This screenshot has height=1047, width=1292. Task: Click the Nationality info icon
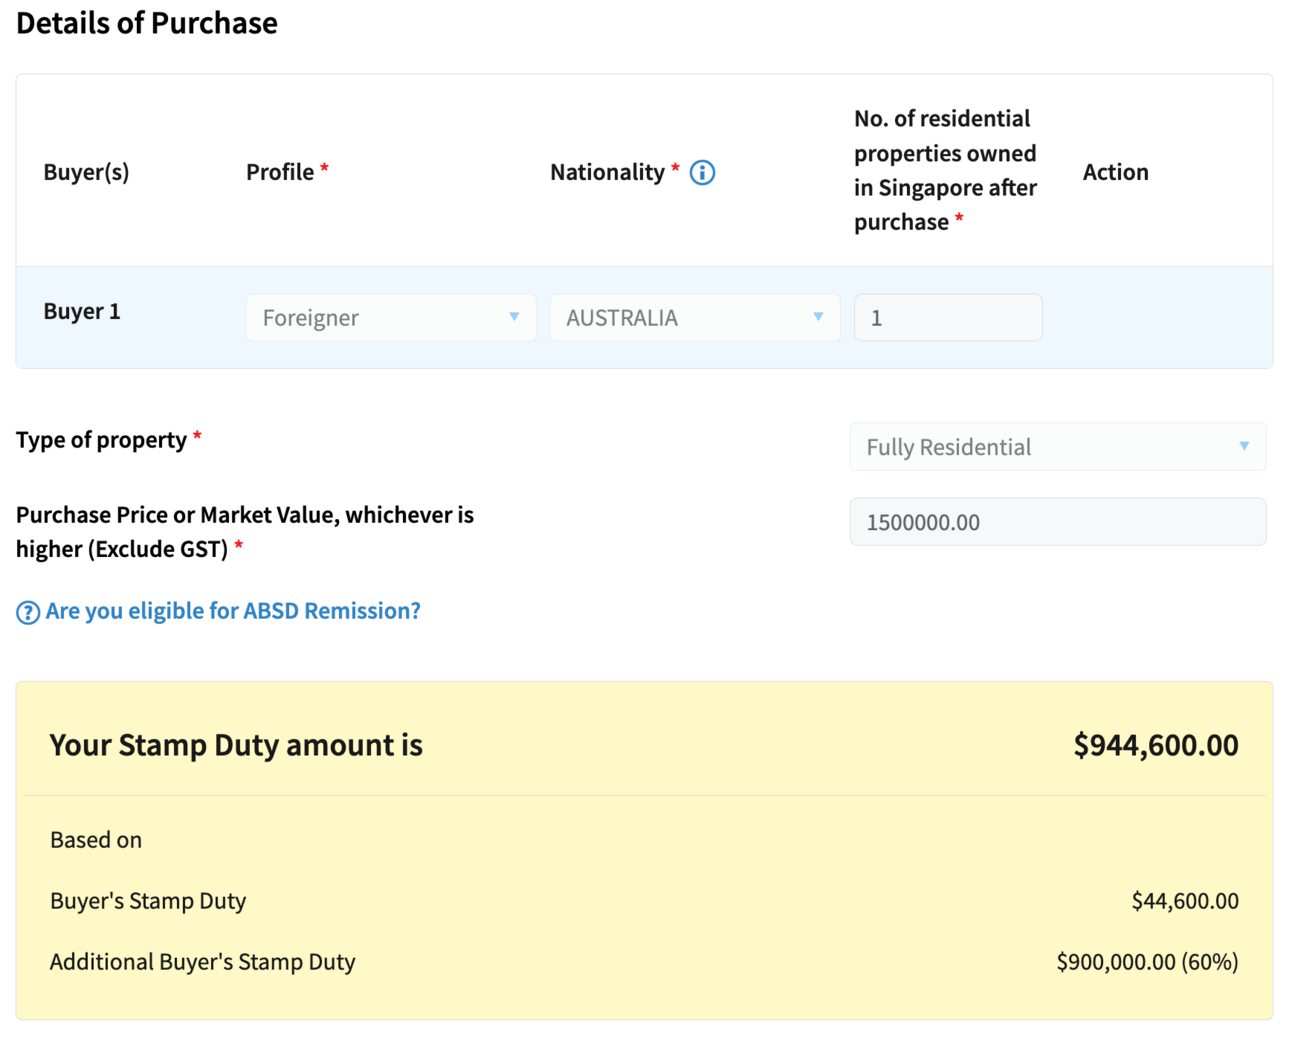pyautogui.click(x=702, y=173)
